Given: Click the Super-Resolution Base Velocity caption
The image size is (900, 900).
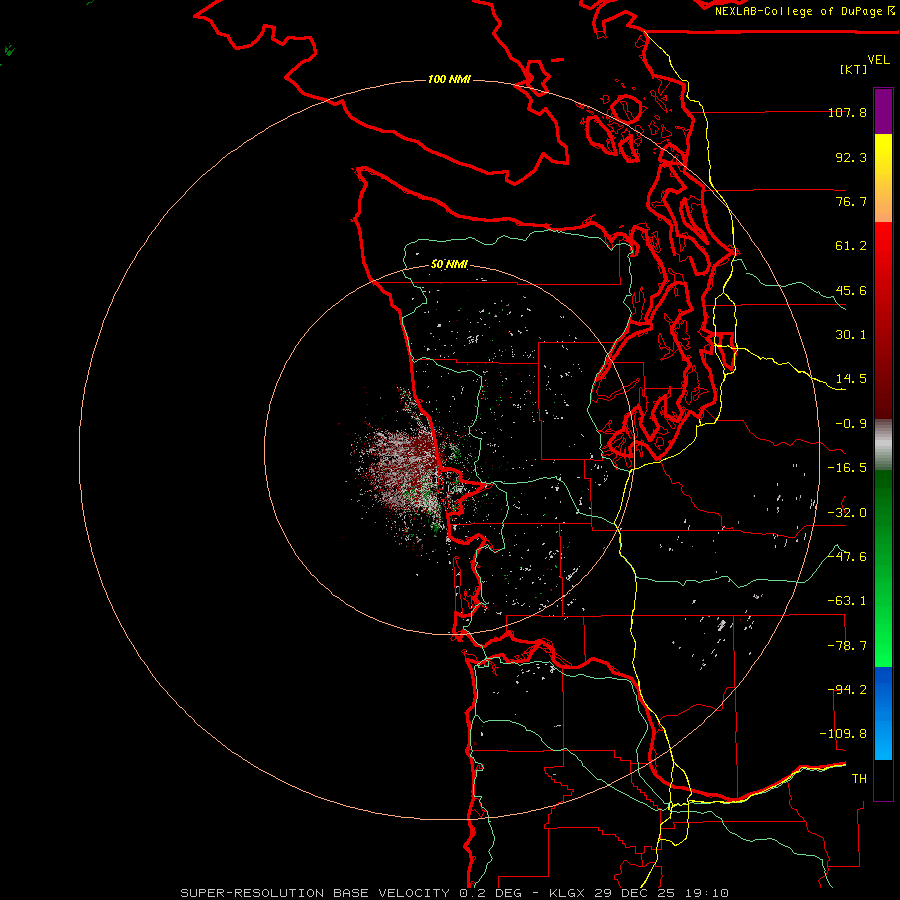Looking at the screenshot, I should coord(454,893).
